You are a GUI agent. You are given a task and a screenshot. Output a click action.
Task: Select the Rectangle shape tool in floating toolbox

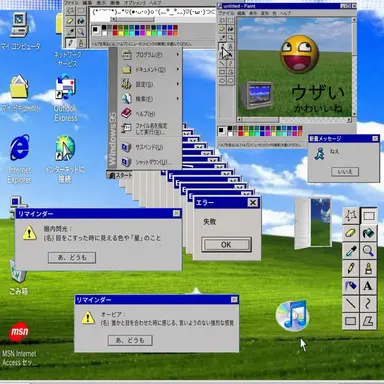351,321
